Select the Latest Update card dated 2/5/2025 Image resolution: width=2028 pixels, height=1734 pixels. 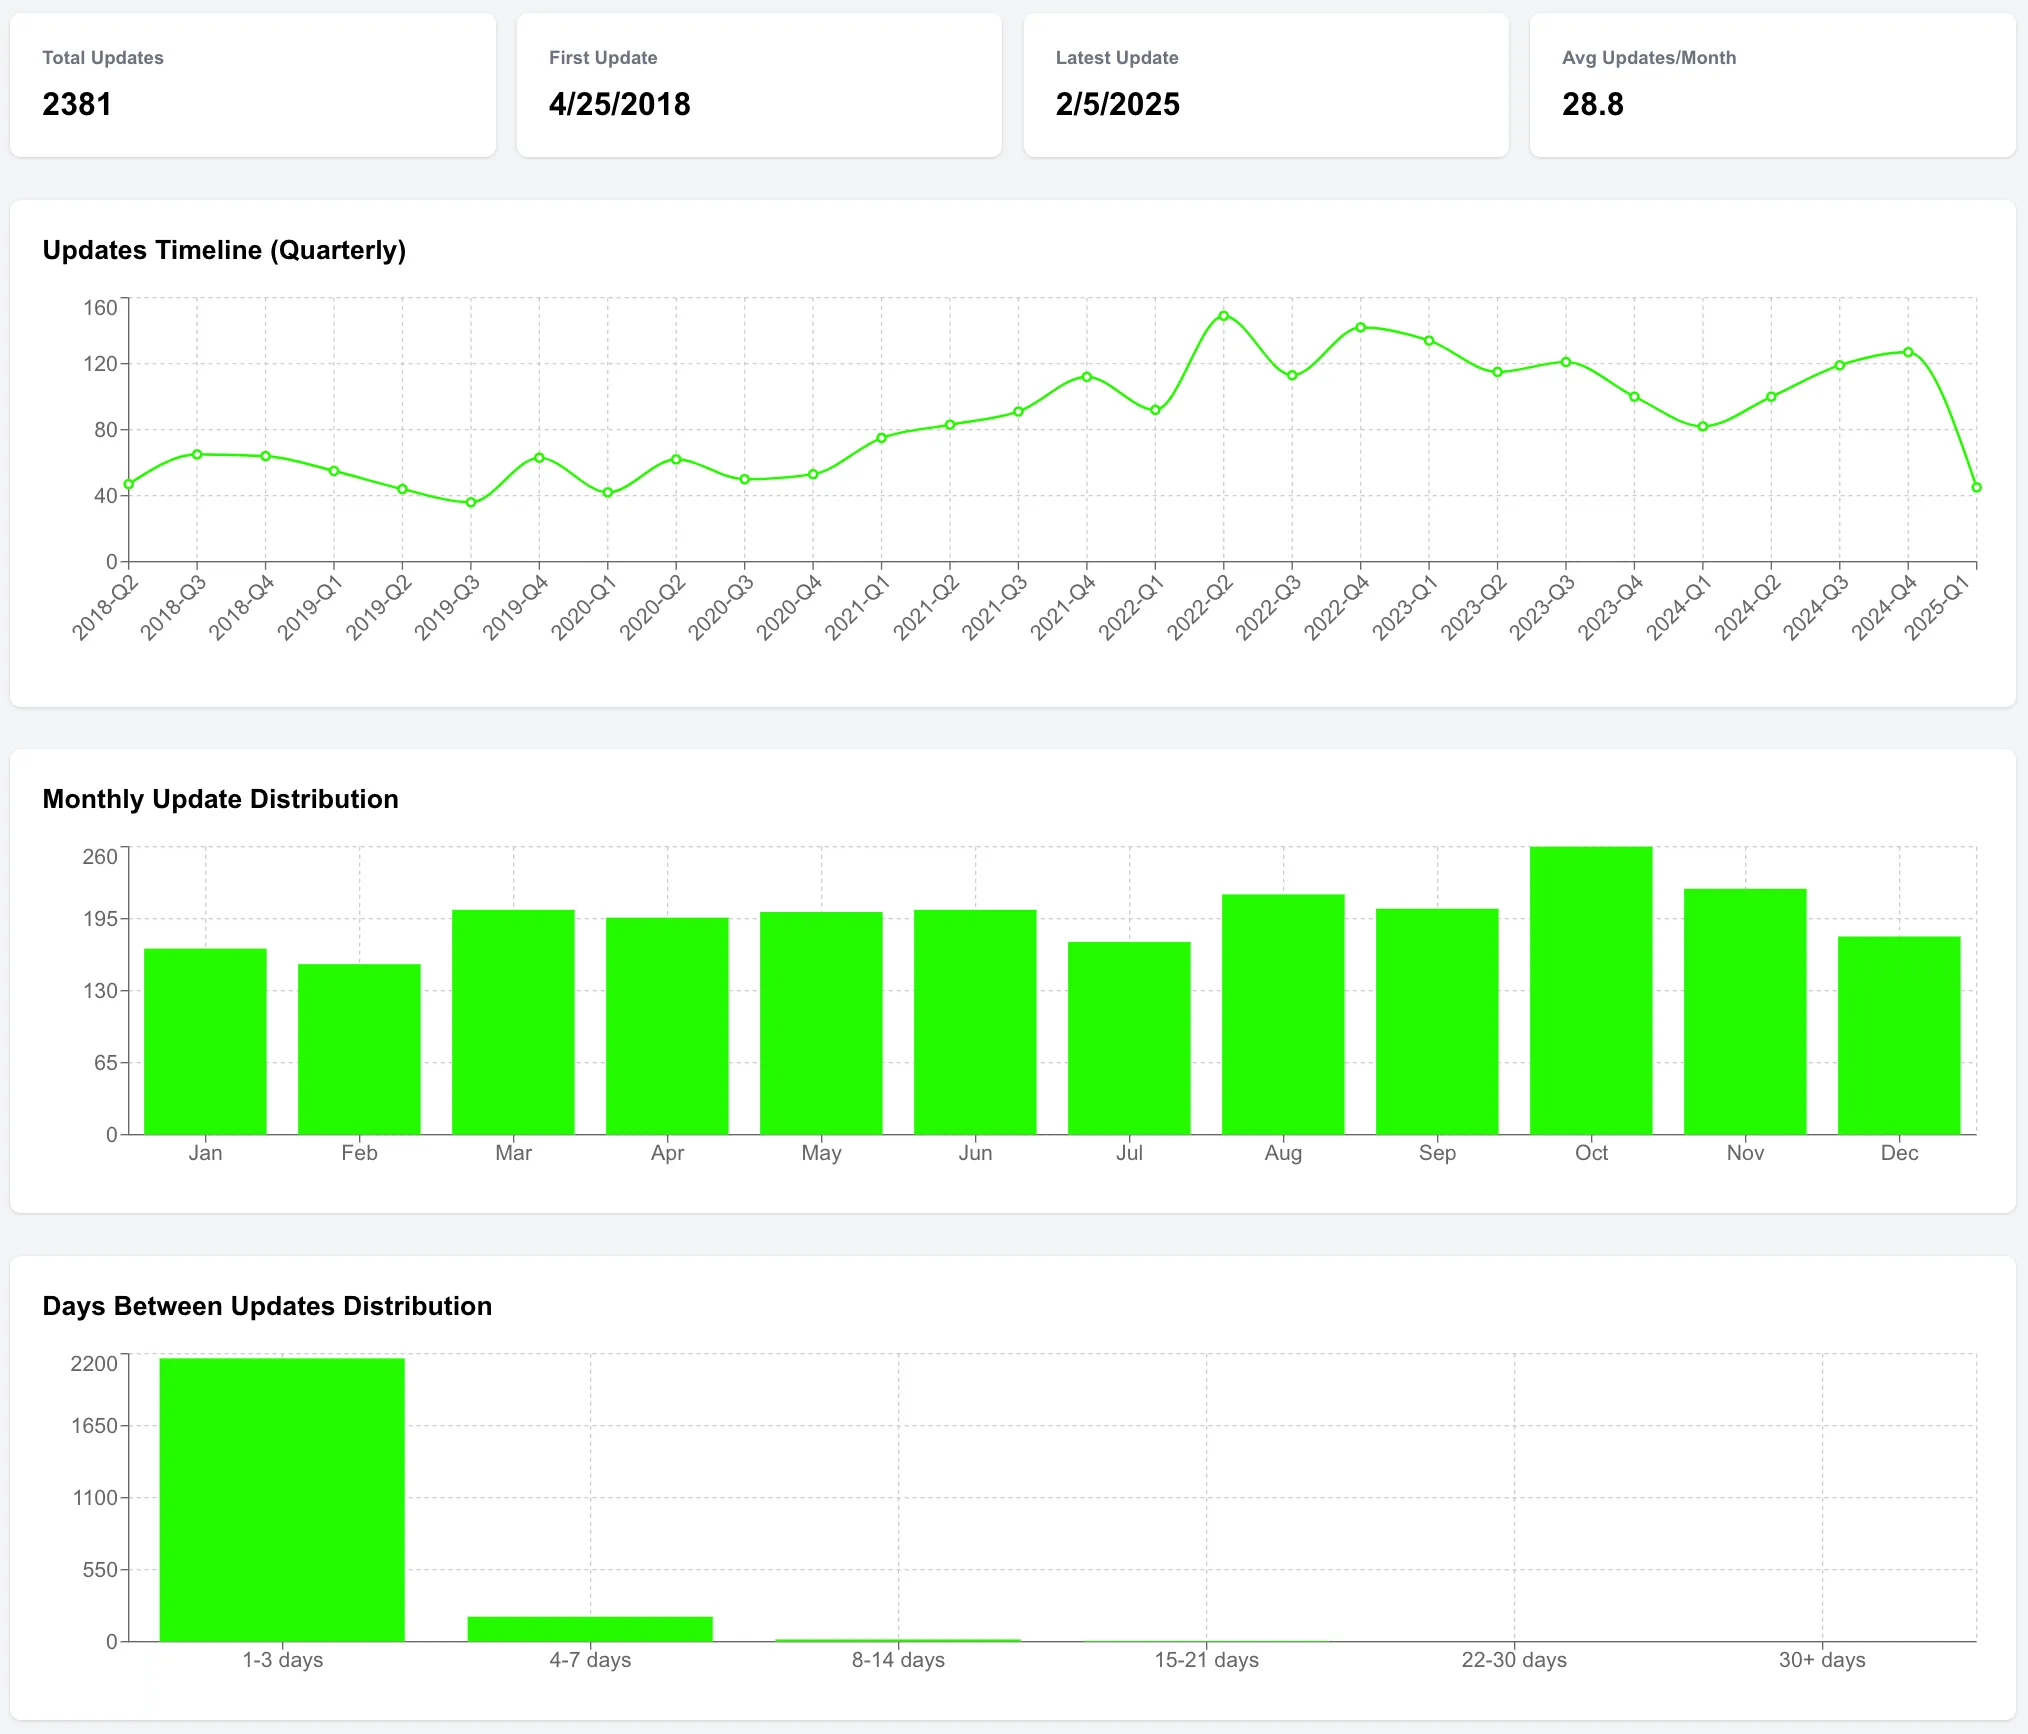1265,85
